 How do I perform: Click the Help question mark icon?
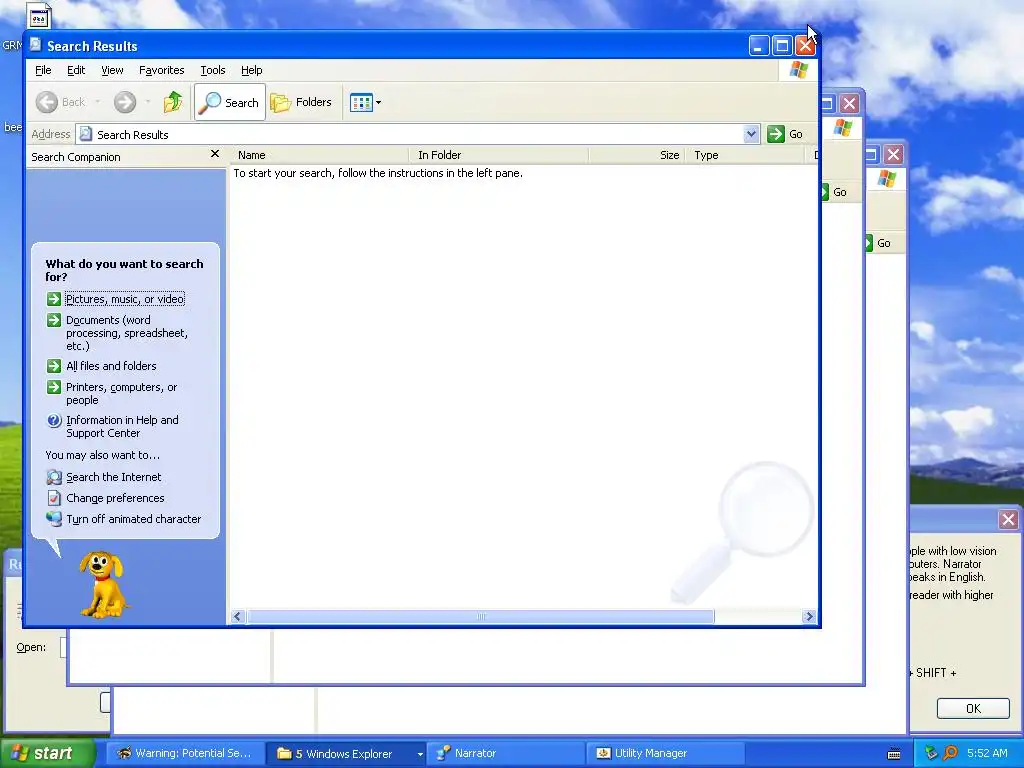54,421
